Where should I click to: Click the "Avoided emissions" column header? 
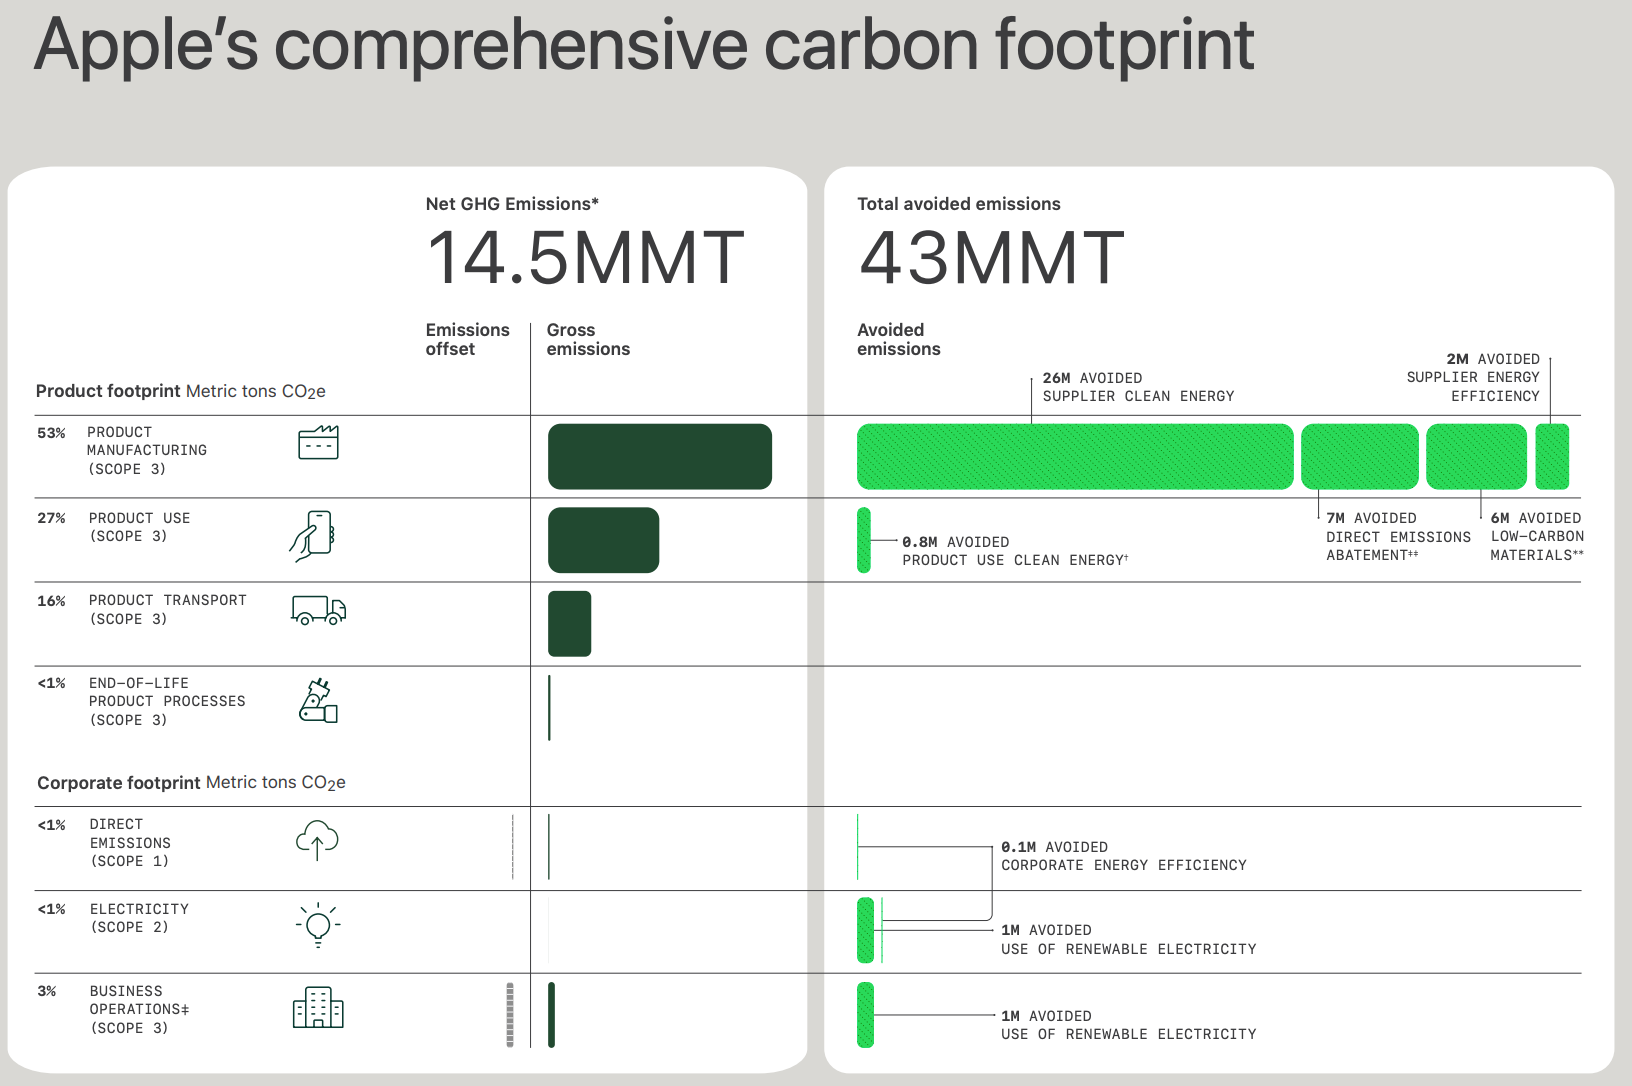(x=899, y=339)
